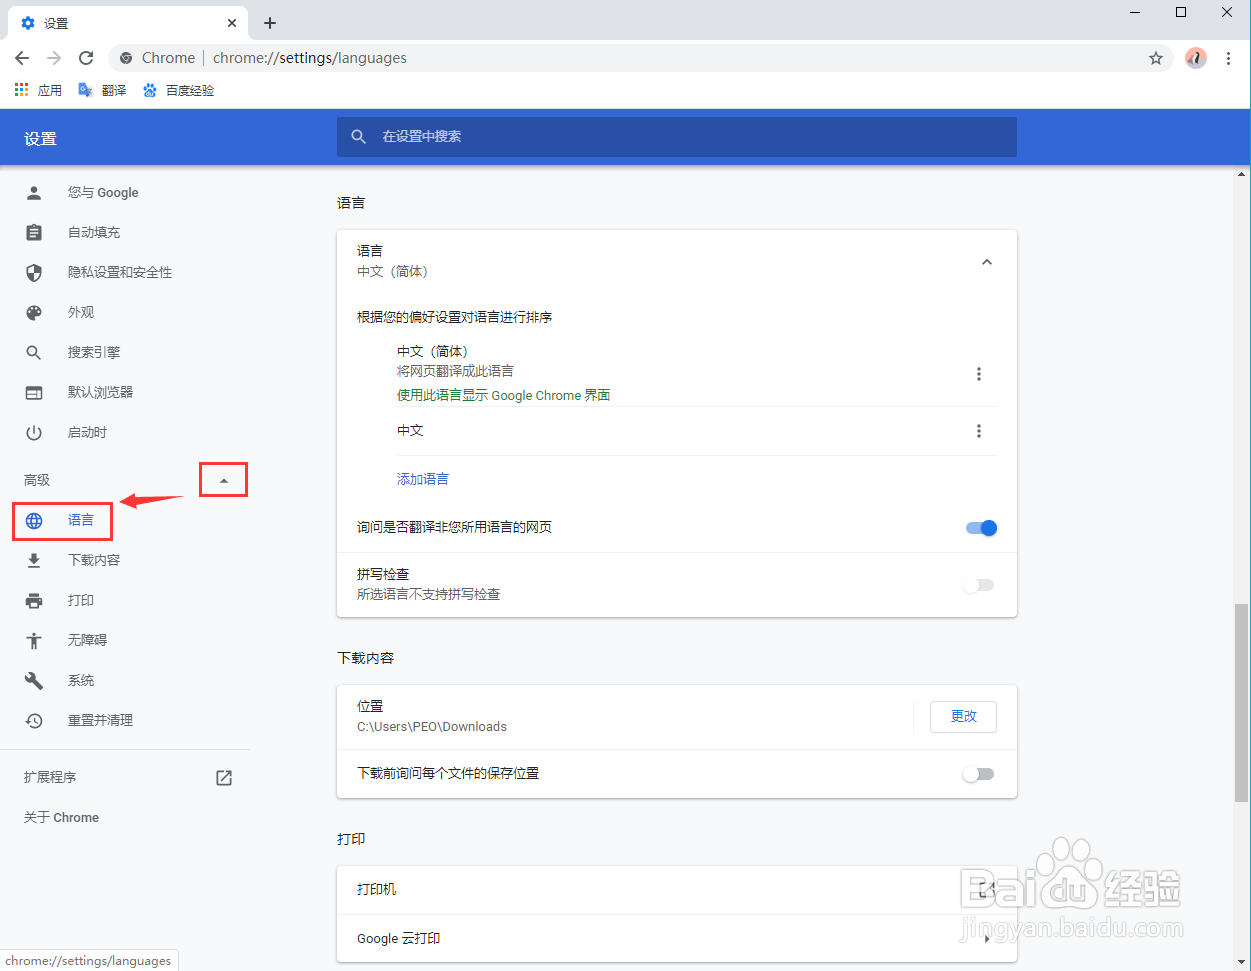Viewport: 1251px width, 971px height.
Task: Click the 添加语言 link
Action: (x=423, y=479)
